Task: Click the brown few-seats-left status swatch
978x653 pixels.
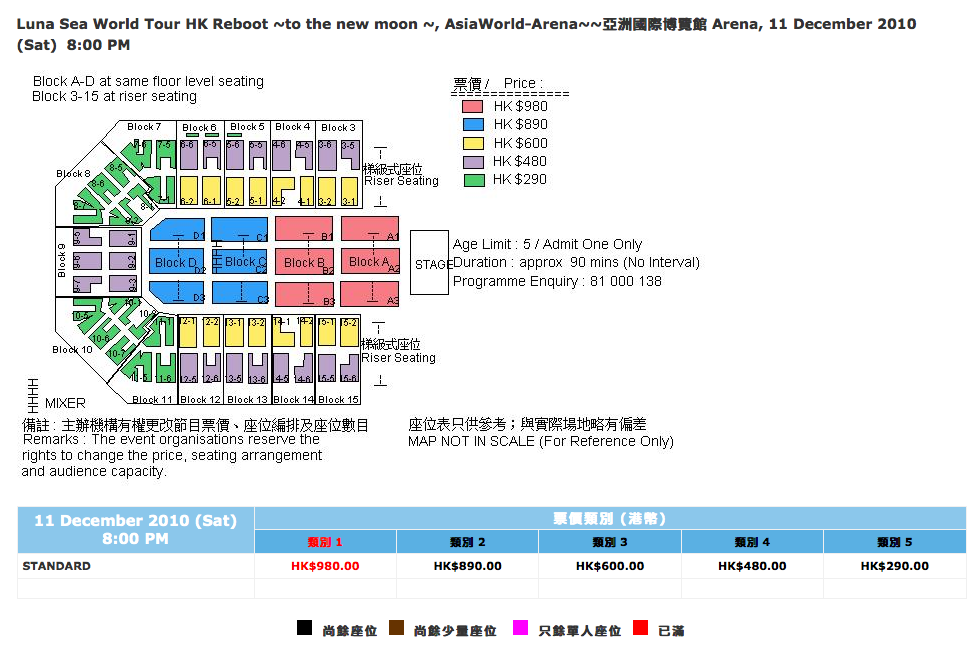Action: pos(396,628)
